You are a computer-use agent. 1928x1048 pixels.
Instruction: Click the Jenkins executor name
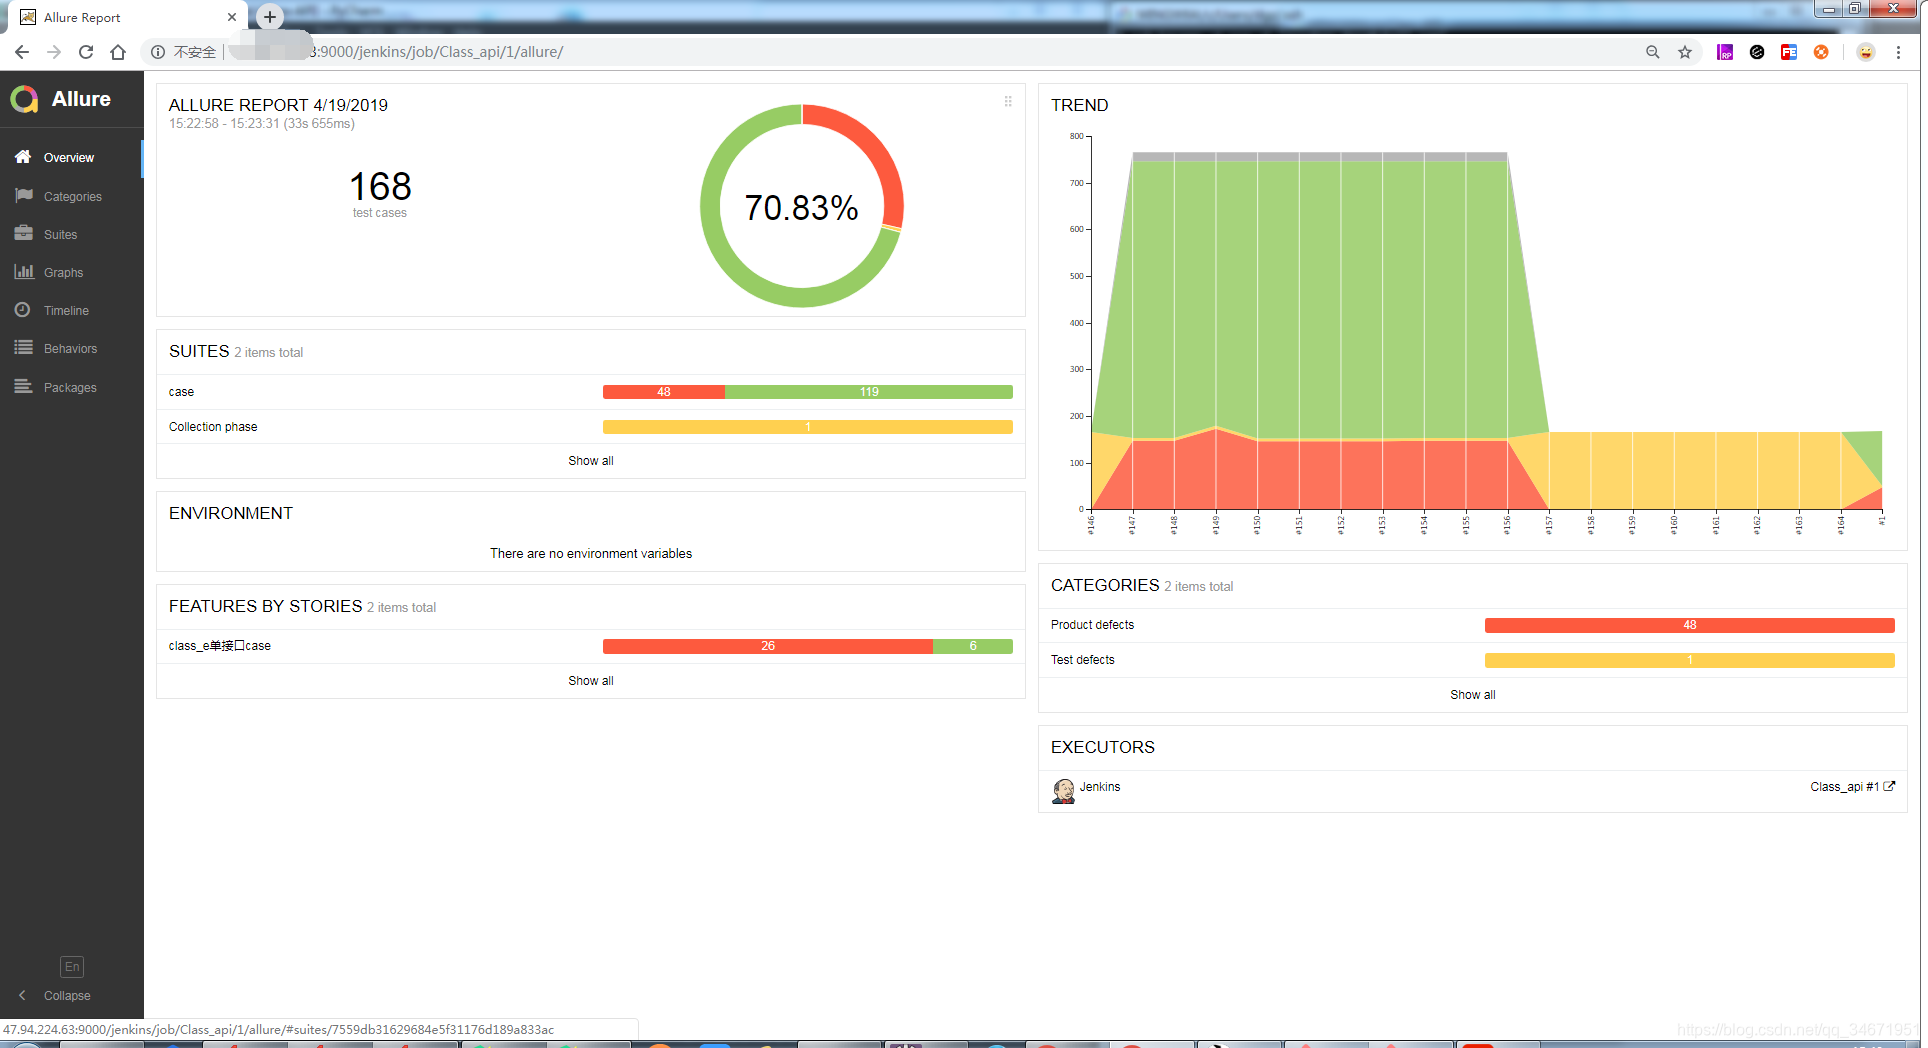click(x=1100, y=787)
